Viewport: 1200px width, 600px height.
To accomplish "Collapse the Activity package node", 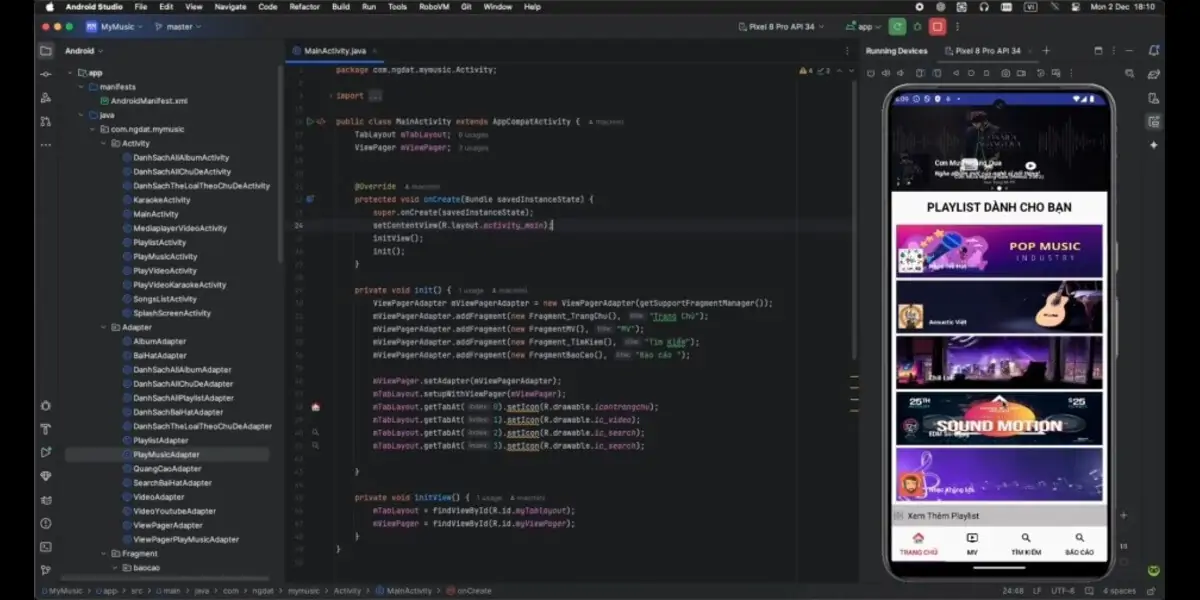I will coord(104,143).
